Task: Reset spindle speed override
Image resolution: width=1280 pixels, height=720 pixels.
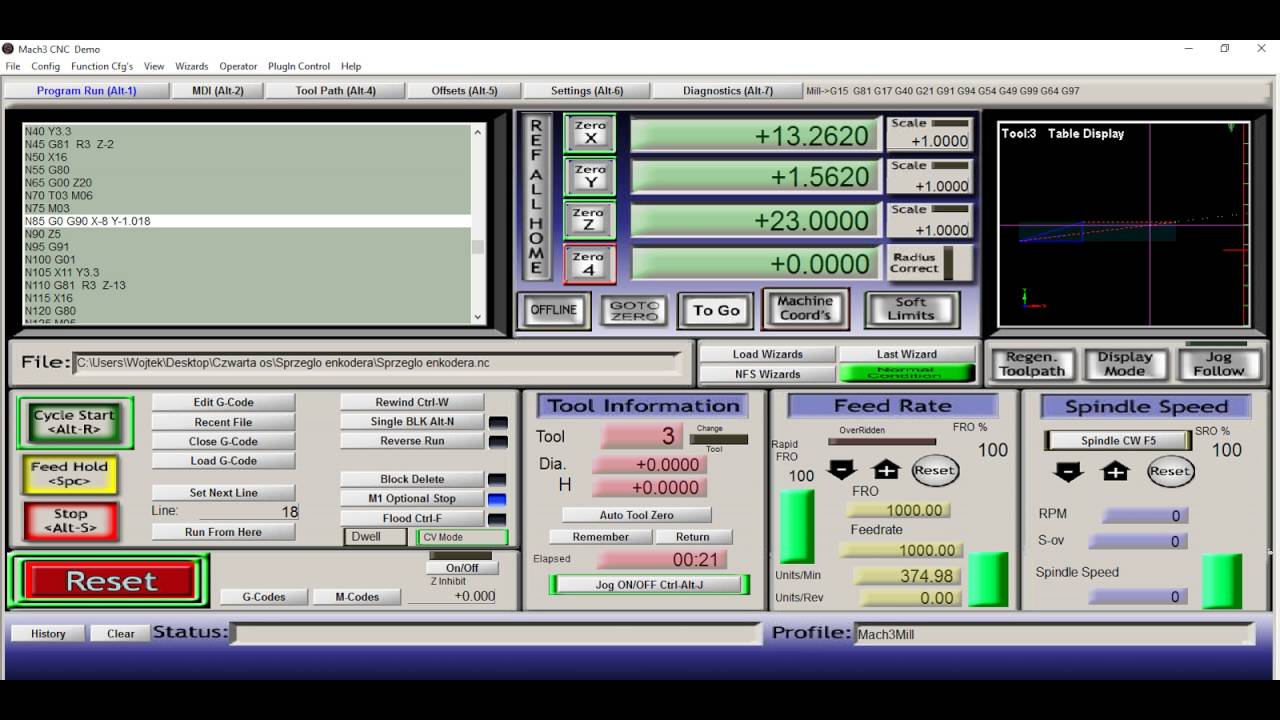Action: [x=1170, y=471]
